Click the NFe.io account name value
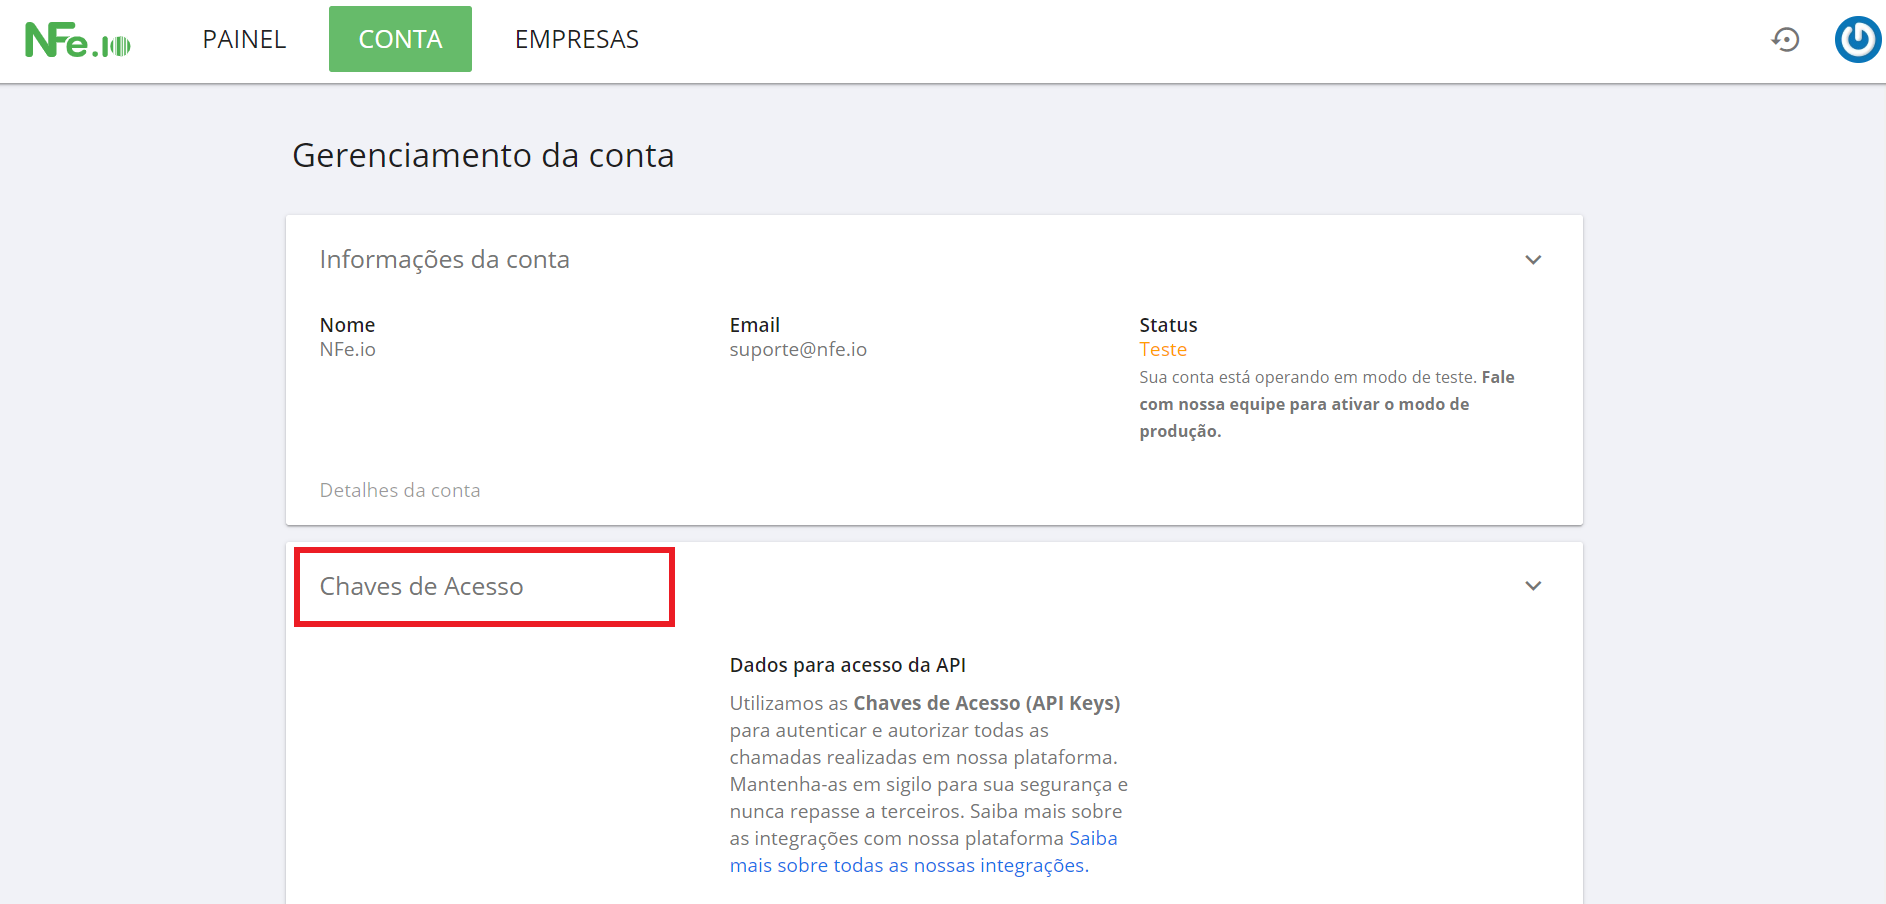The height and width of the screenshot is (904, 1886). pos(347,349)
